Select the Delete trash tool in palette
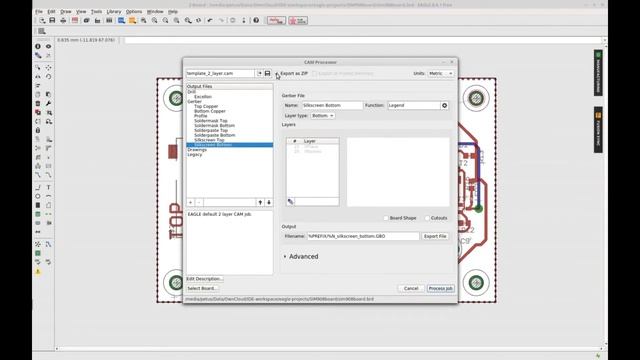 (x=38, y=103)
